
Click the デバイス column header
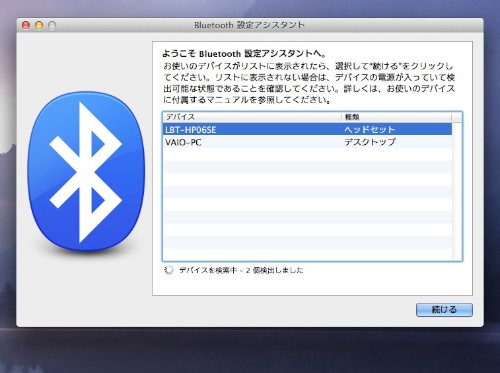pyautogui.click(x=252, y=117)
